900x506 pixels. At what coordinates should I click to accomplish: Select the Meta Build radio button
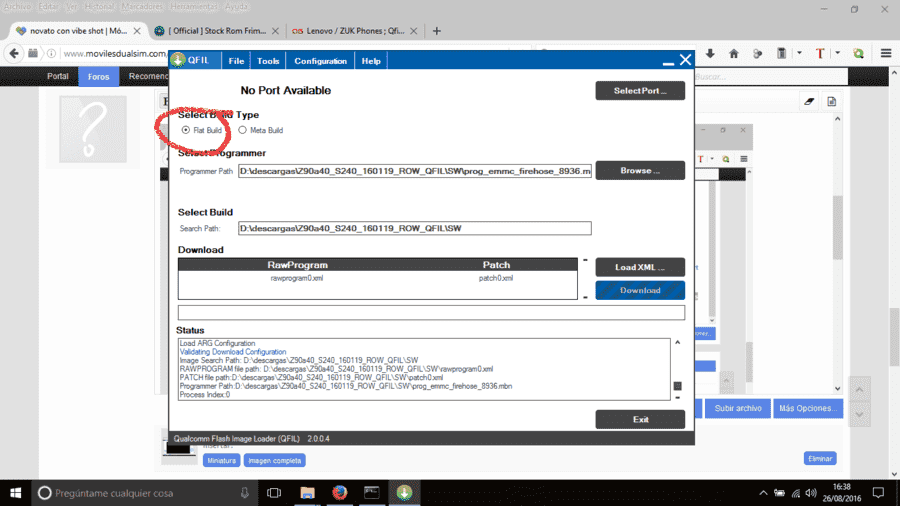point(242,130)
